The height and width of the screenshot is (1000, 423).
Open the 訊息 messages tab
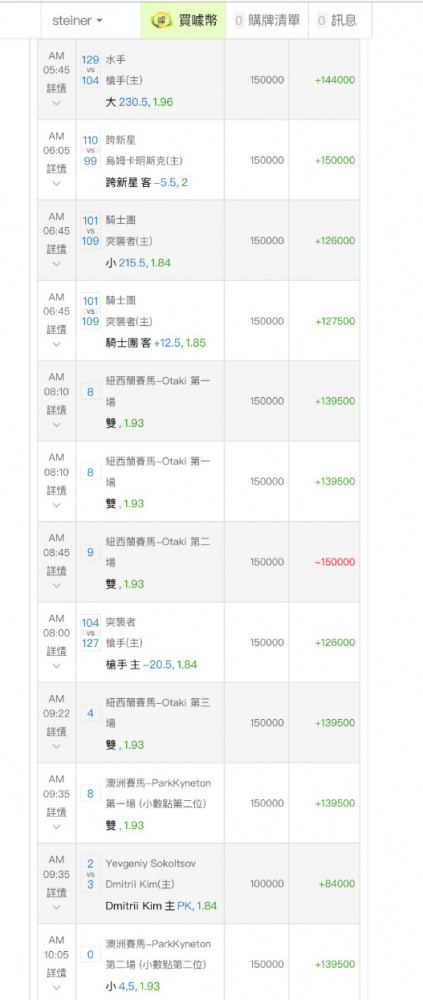[x=339, y=20]
